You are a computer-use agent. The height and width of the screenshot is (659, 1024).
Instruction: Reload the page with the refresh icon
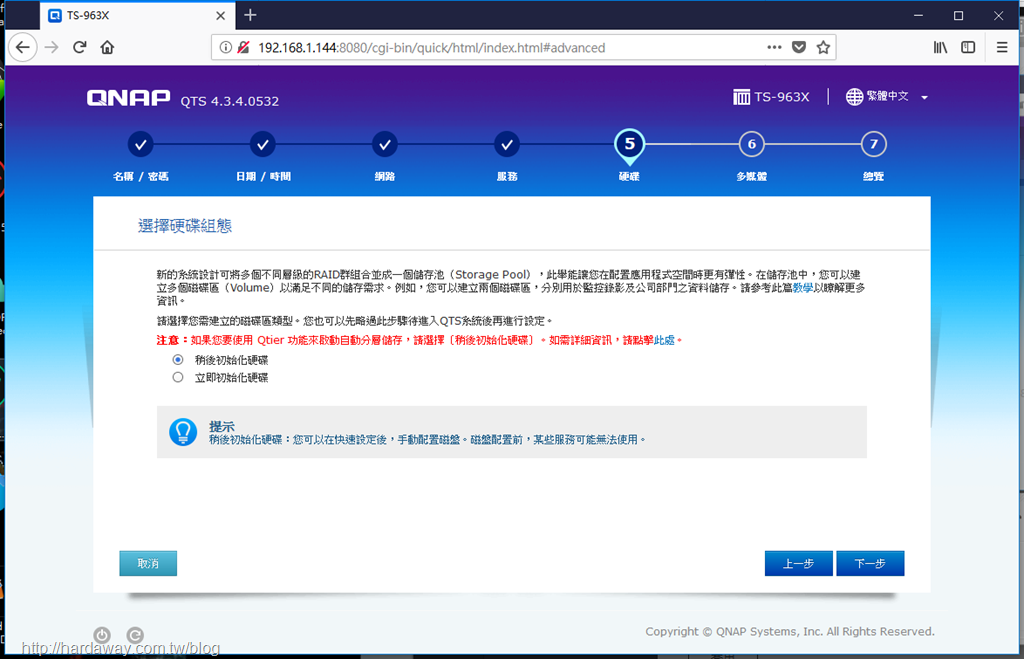tap(80, 48)
